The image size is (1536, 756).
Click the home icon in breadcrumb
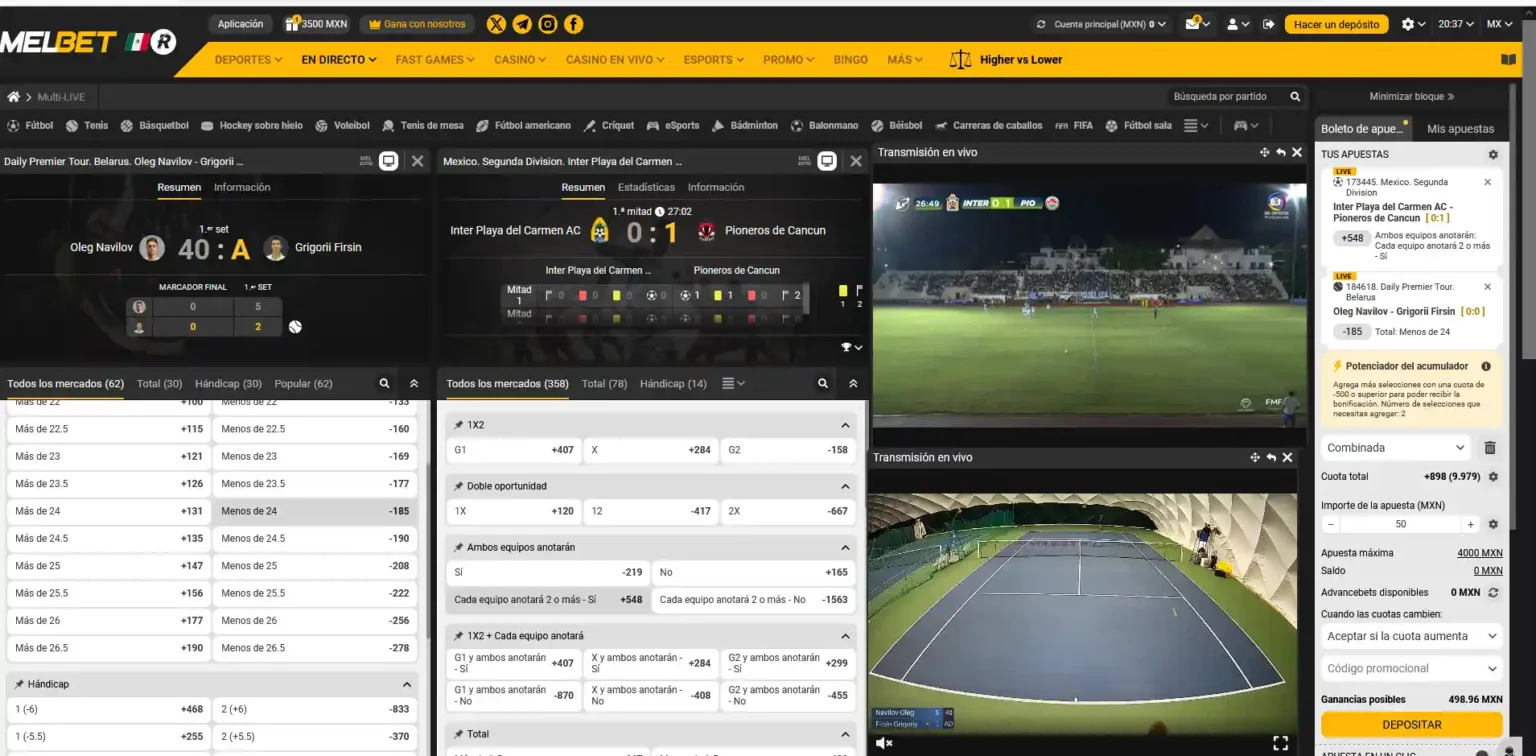(13, 97)
